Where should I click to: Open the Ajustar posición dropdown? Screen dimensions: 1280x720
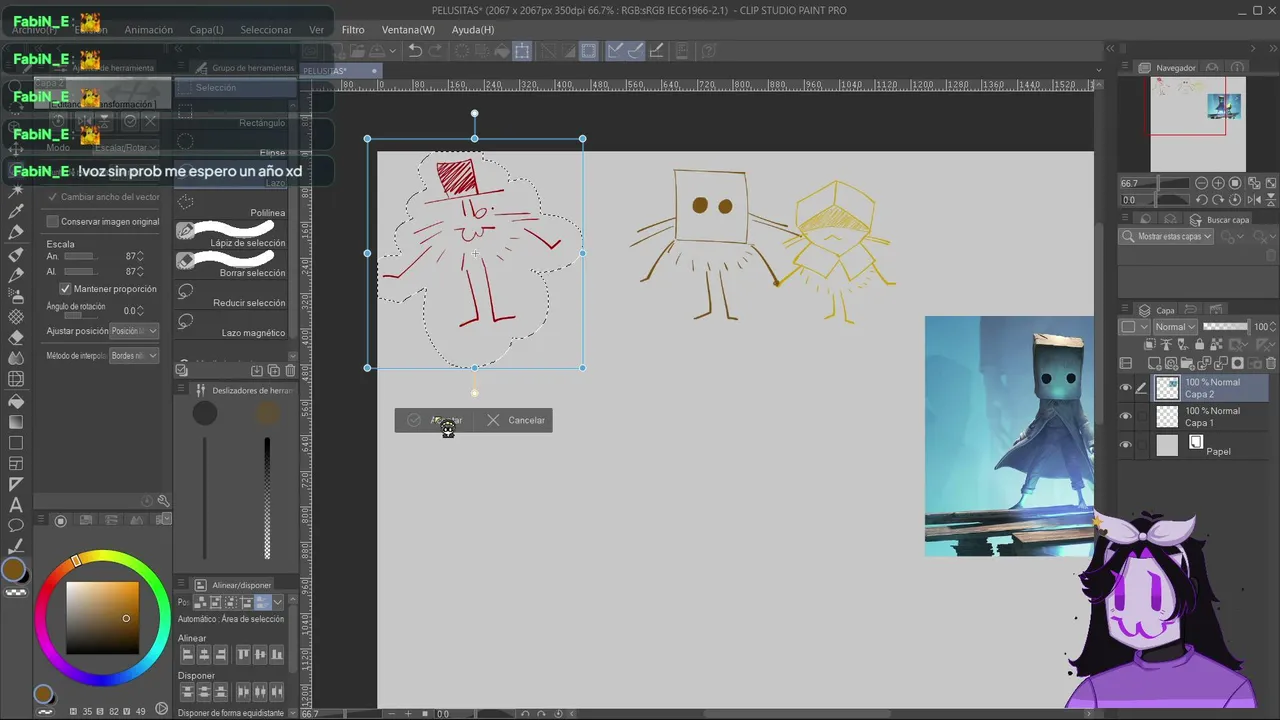(134, 331)
